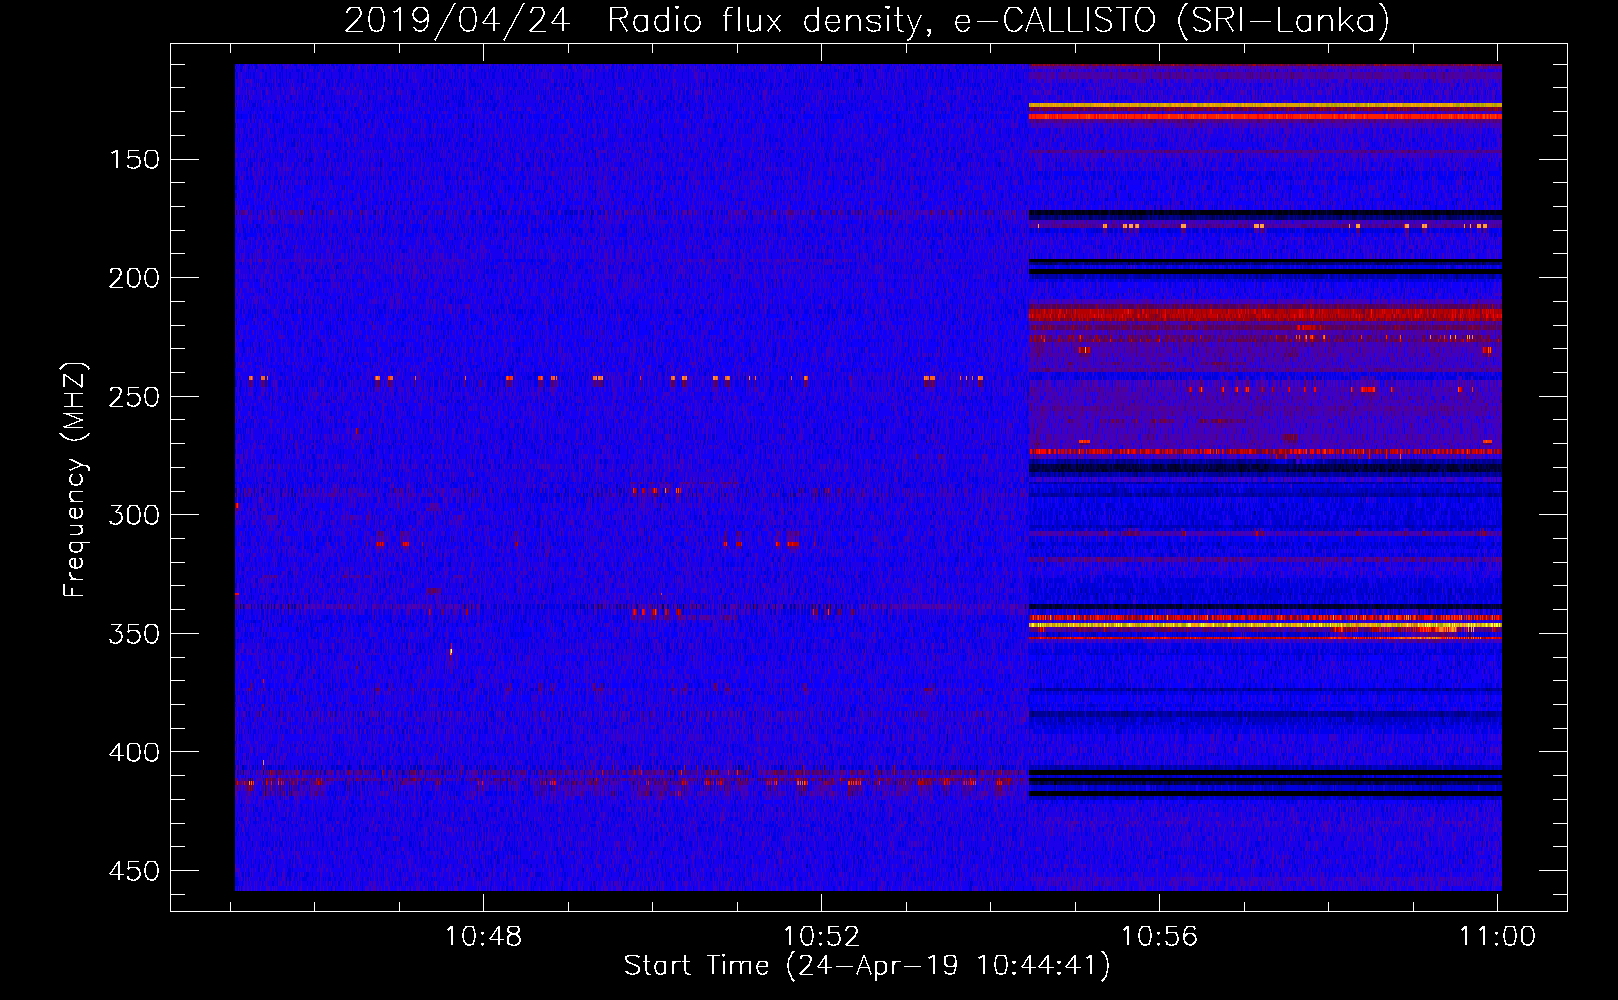The image size is (1618, 1000).
Task: Click the 'Start Time (24-Apr-19 10:44:41)' axis label
Action: pyautogui.click(x=867, y=966)
